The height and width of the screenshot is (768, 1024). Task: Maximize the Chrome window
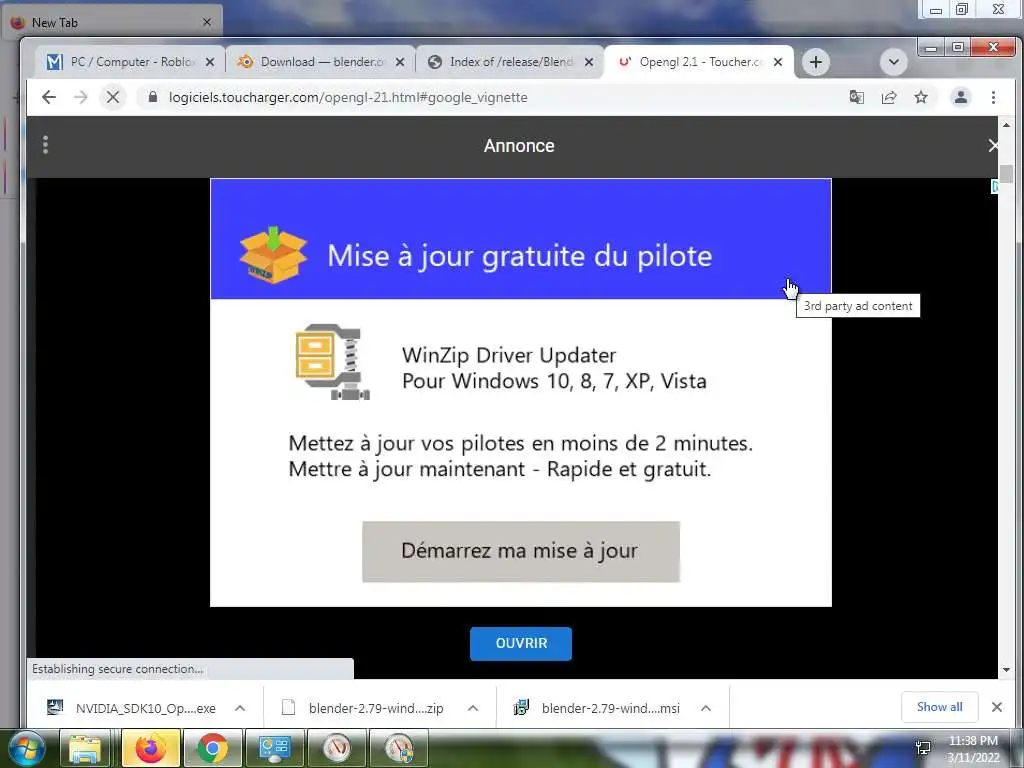(x=957, y=47)
